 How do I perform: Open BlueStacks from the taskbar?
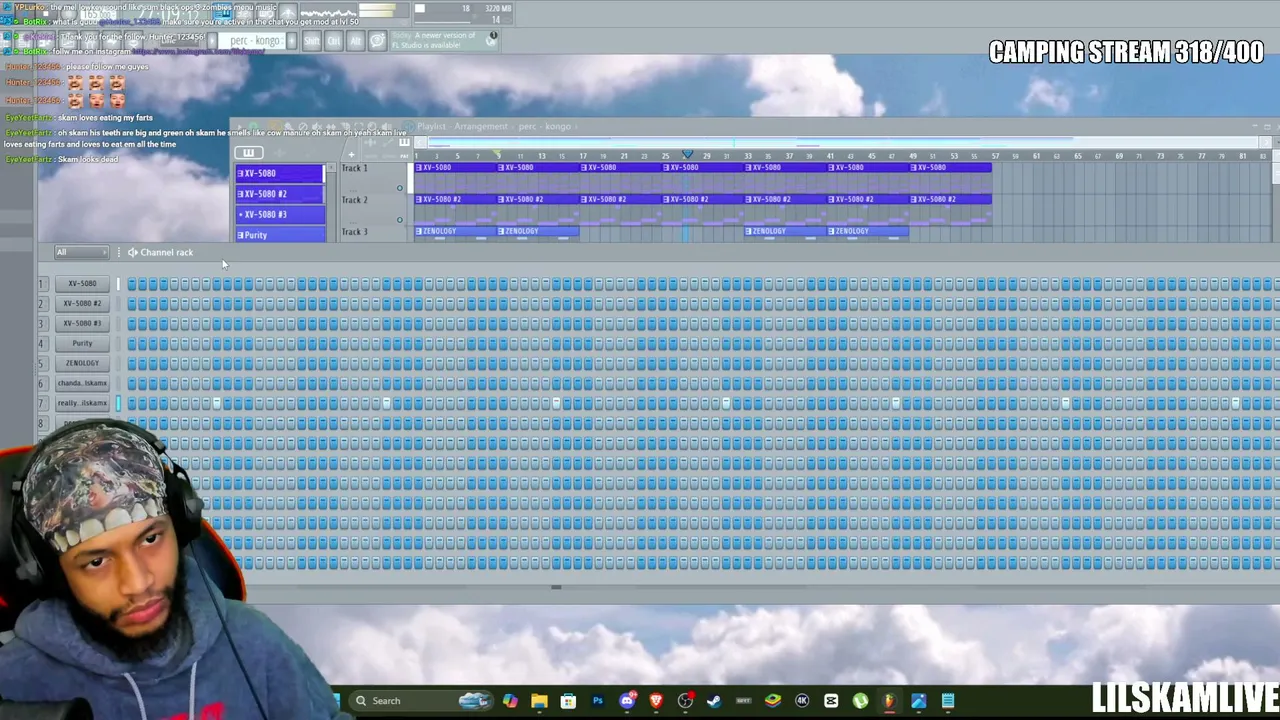pyautogui.click(x=772, y=701)
